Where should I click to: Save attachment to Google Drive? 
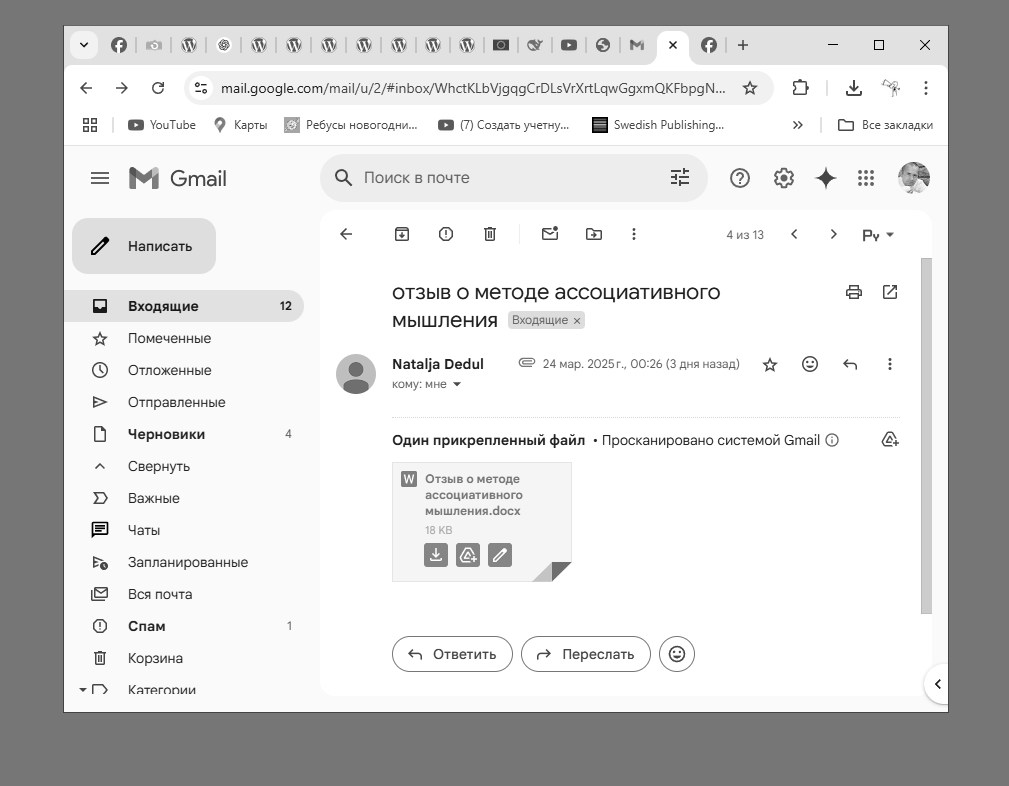coord(467,555)
